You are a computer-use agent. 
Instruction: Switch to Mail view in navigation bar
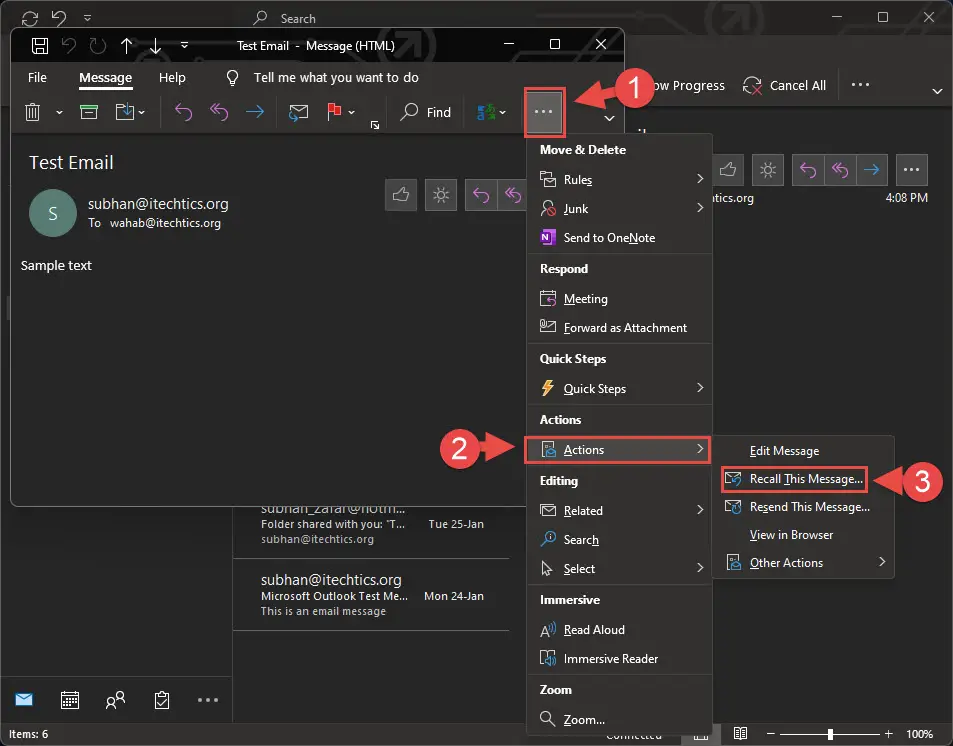pos(24,700)
